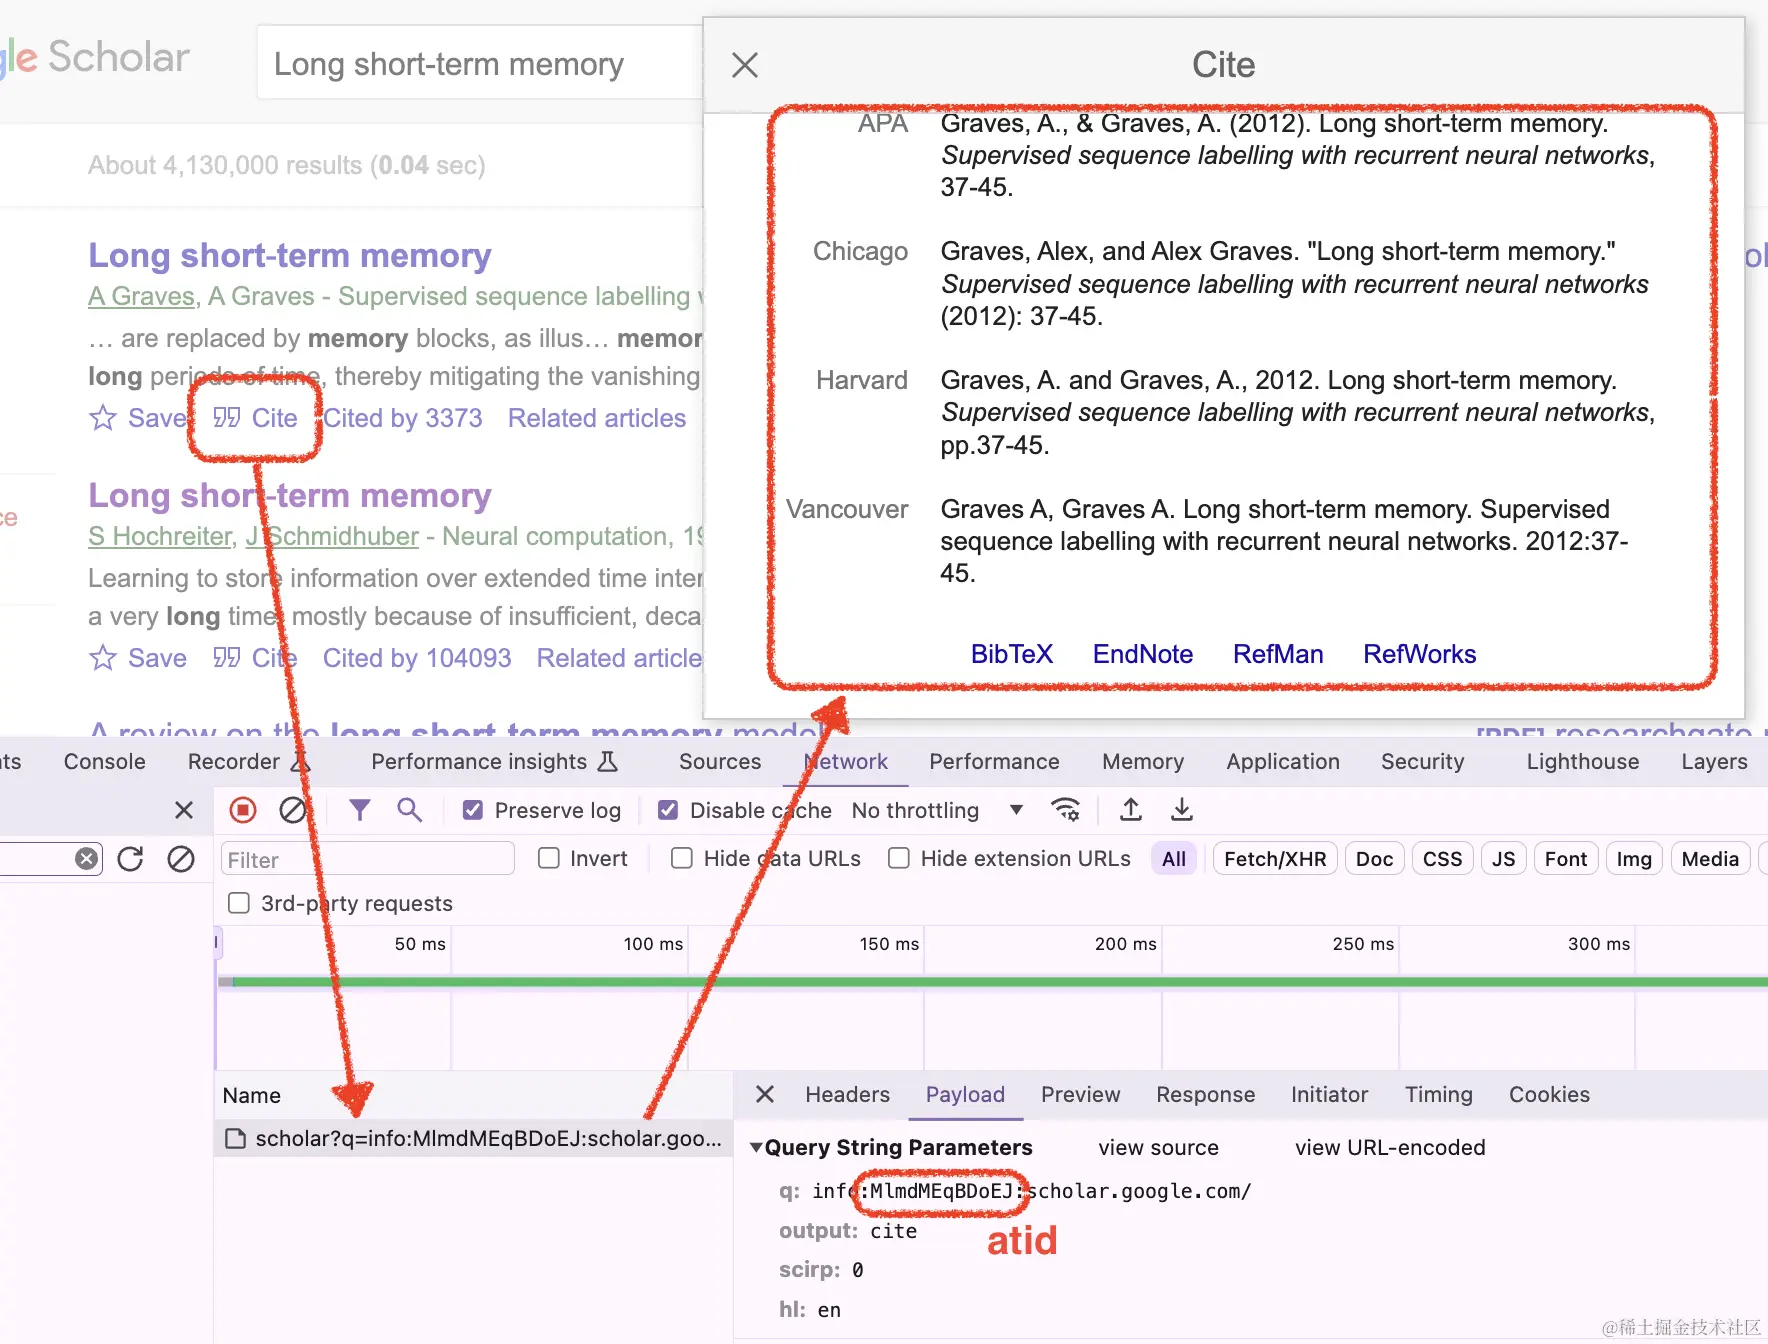This screenshot has height=1344, width=1768.
Task: Open S Hochreiter author link
Action: click(160, 536)
